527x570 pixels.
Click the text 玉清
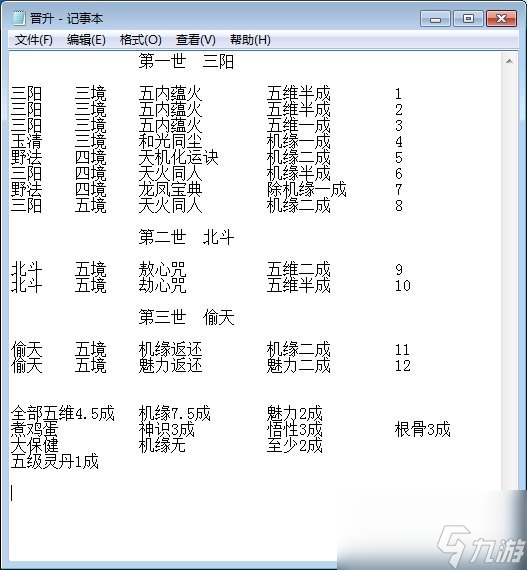coord(26,141)
